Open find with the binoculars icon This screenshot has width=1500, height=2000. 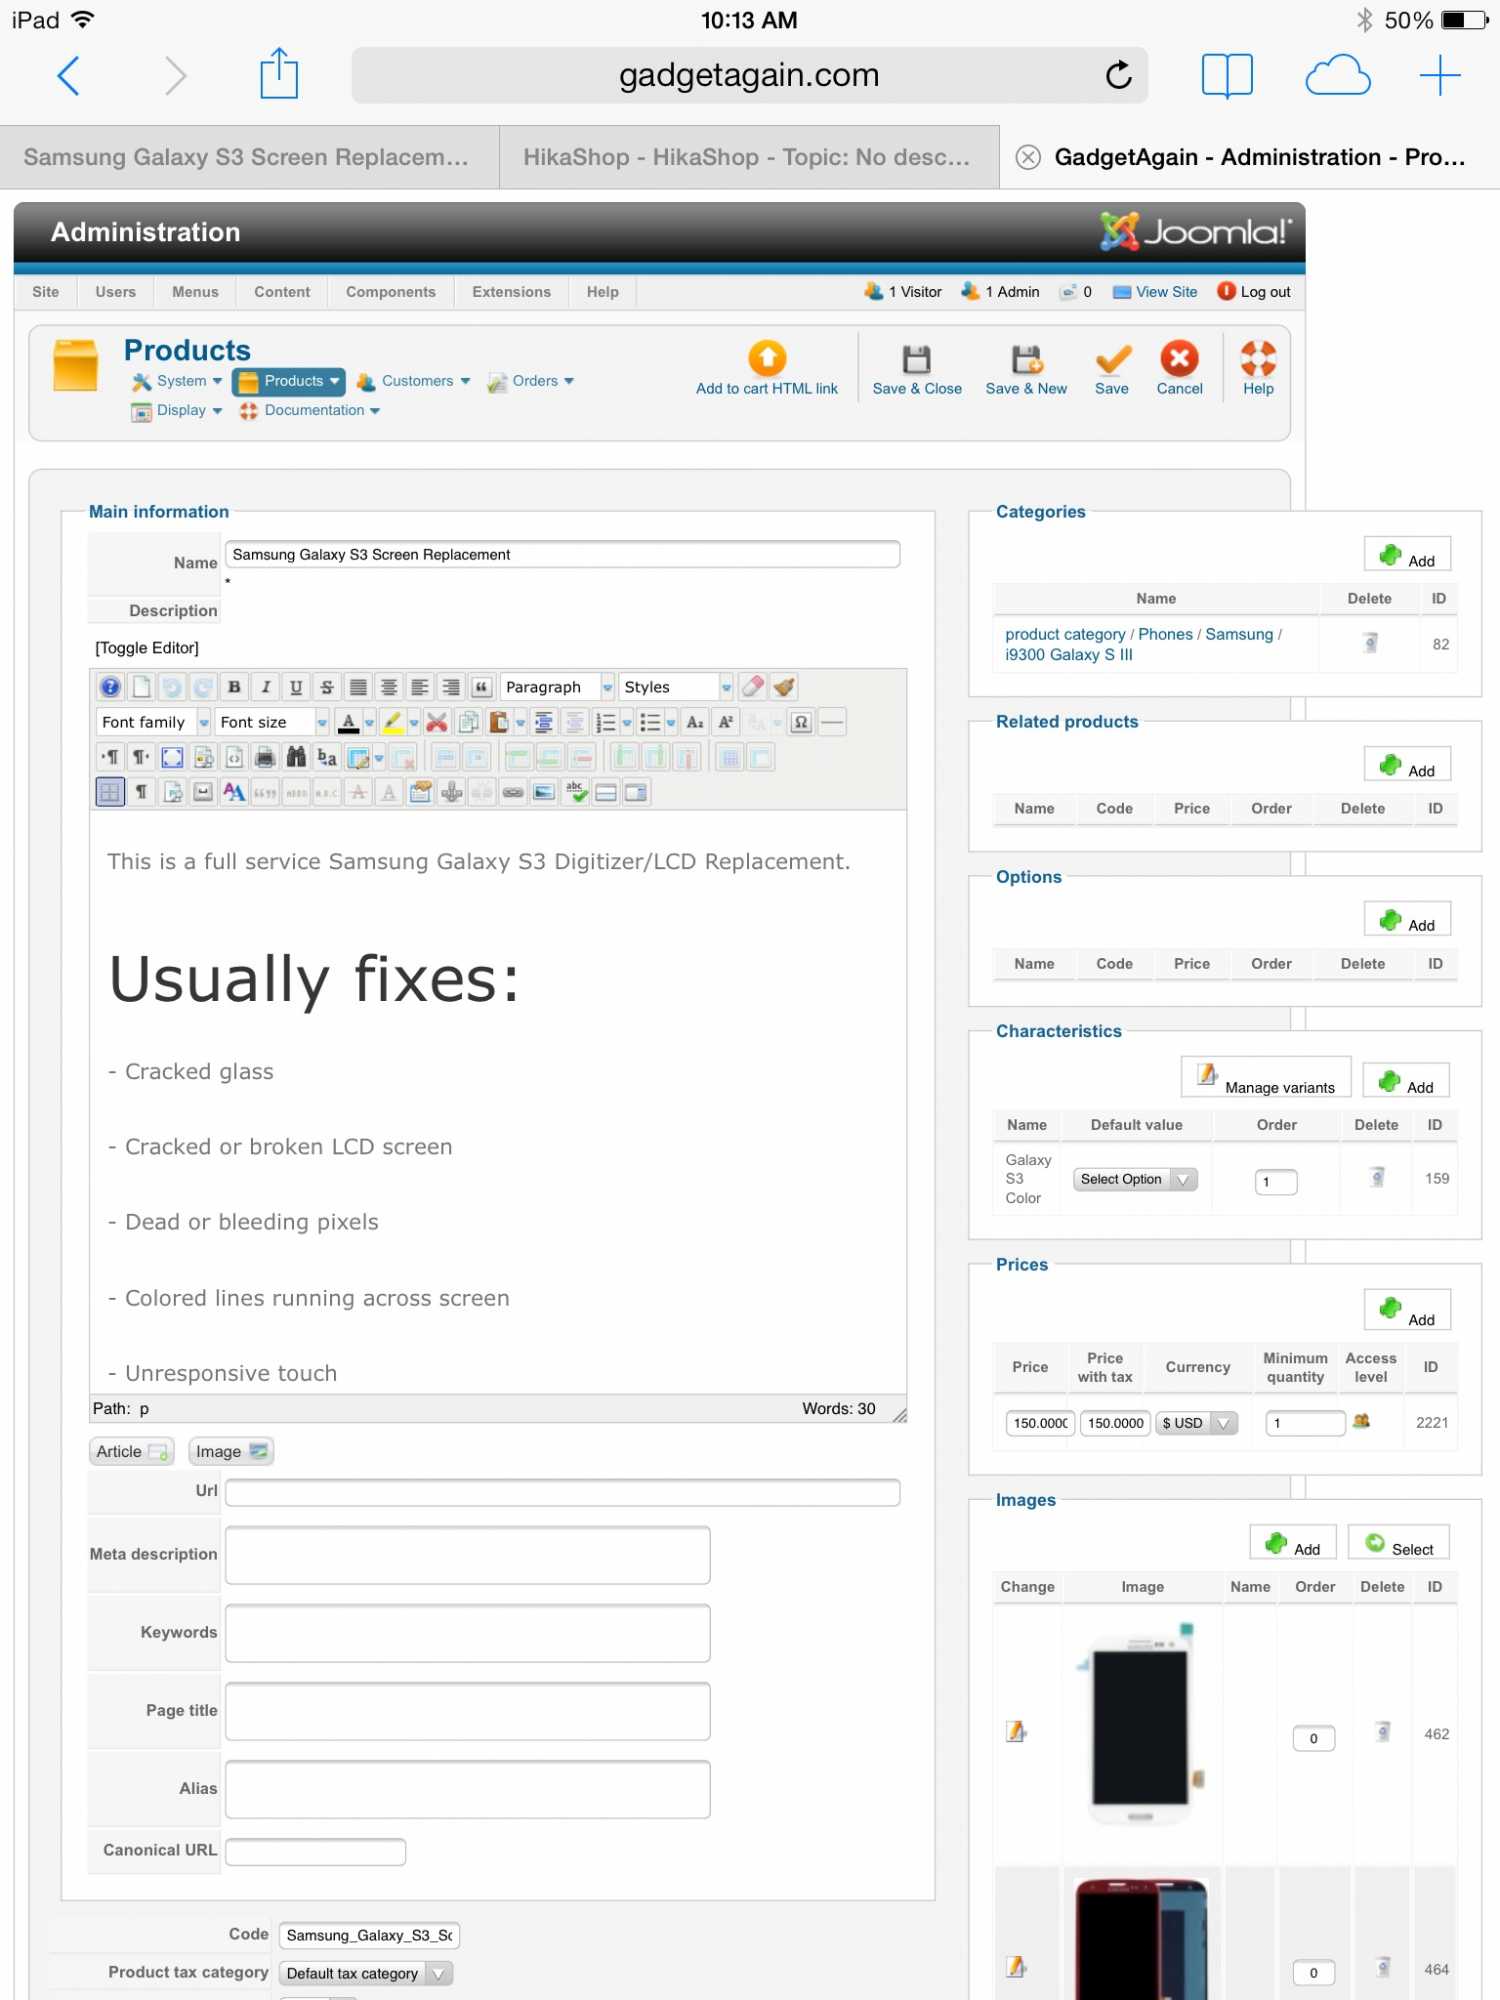point(296,757)
